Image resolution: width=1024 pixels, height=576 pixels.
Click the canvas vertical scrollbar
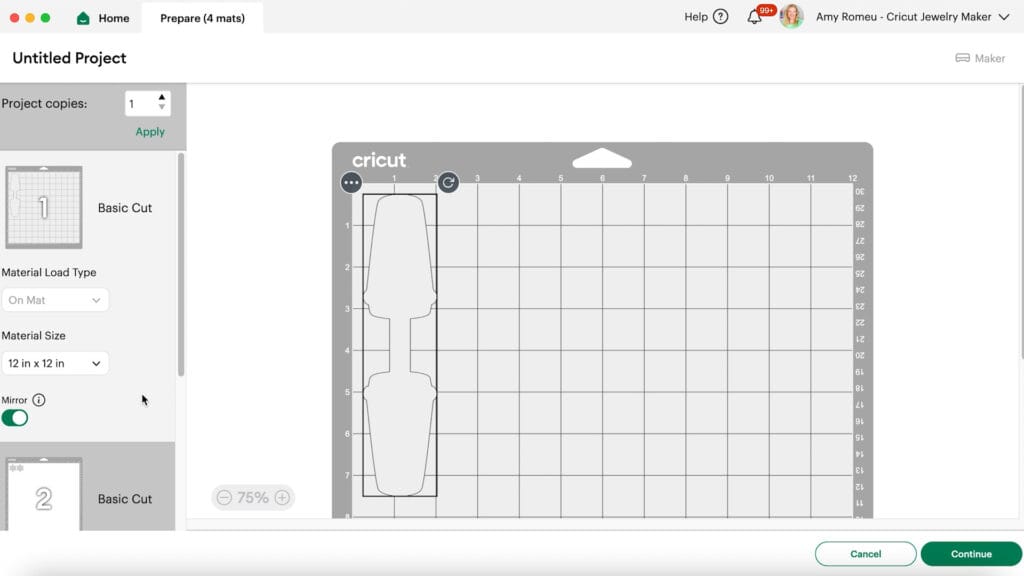tap(1021, 222)
